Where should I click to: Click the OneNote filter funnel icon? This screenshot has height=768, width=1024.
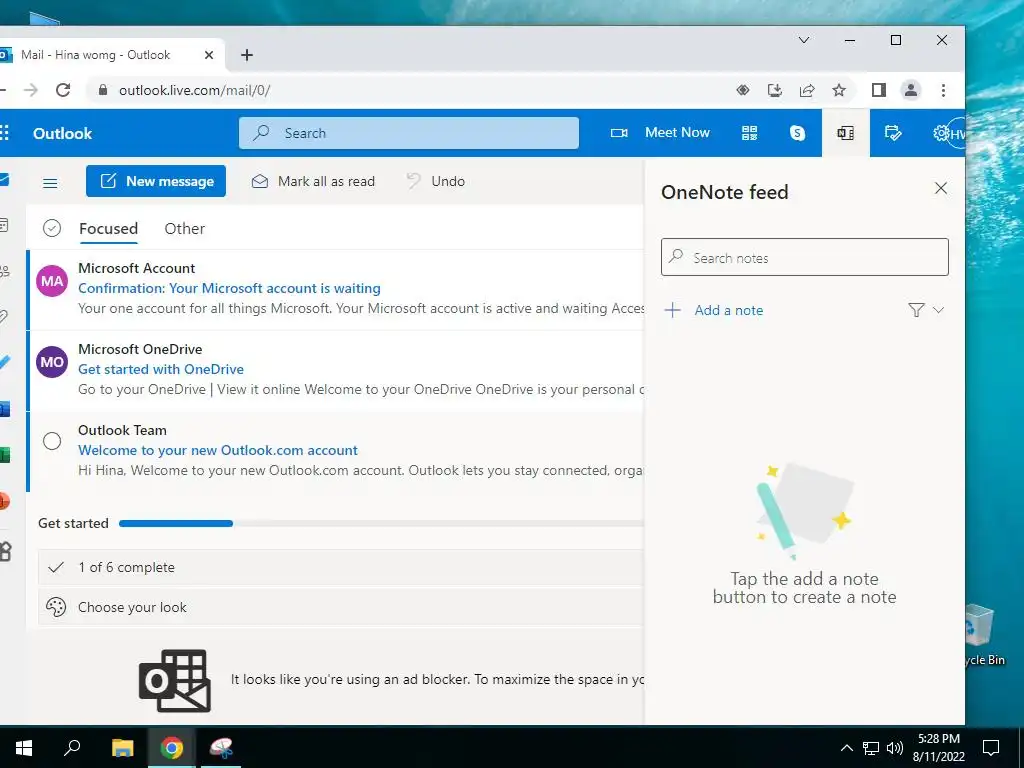pyautogui.click(x=916, y=310)
